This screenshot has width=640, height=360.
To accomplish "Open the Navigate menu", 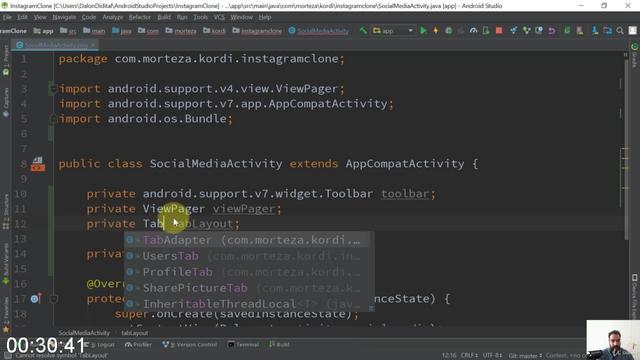I will click(x=64, y=17).
